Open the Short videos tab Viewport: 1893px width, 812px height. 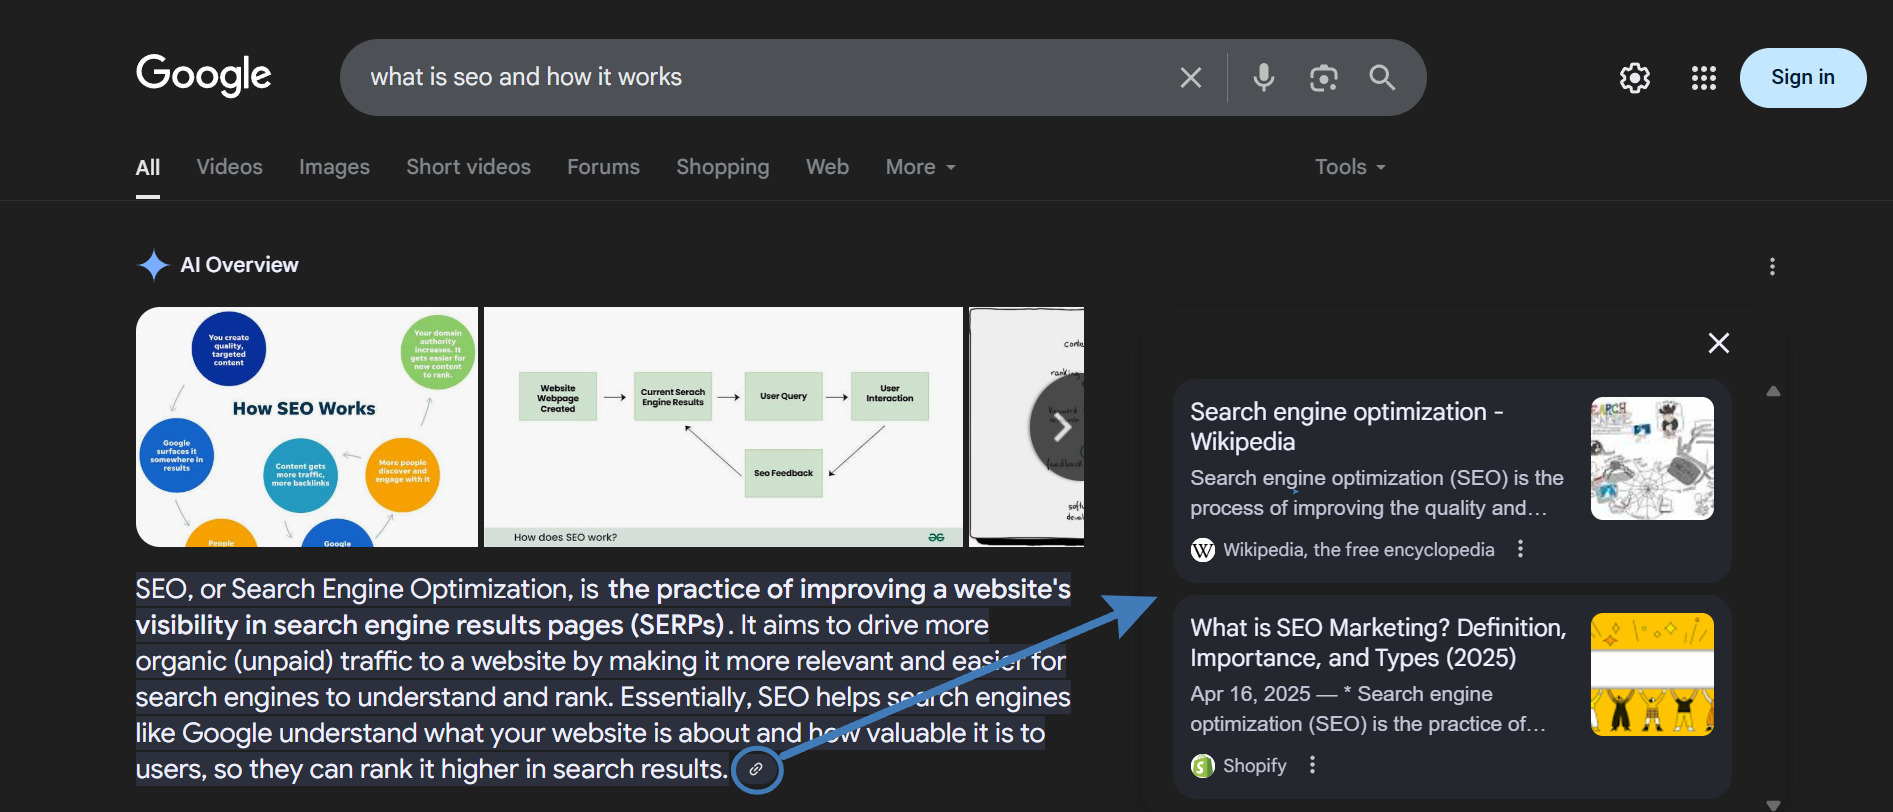coord(468,167)
